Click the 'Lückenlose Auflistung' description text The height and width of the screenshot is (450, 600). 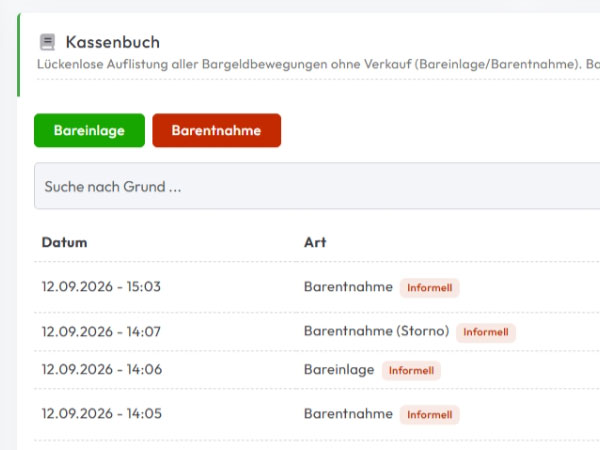(318, 64)
